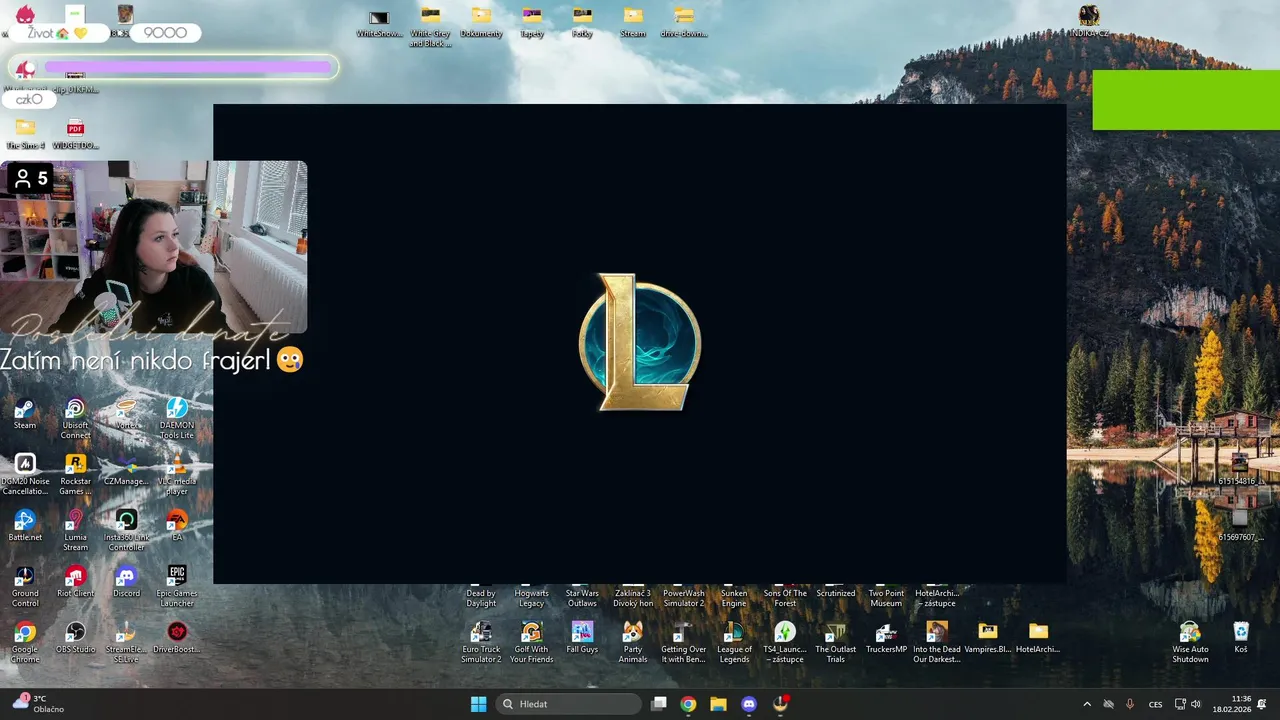This screenshot has height=720, width=1280.
Task: Open Google Chrome desktop shortcut
Action: click(x=25, y=643)
